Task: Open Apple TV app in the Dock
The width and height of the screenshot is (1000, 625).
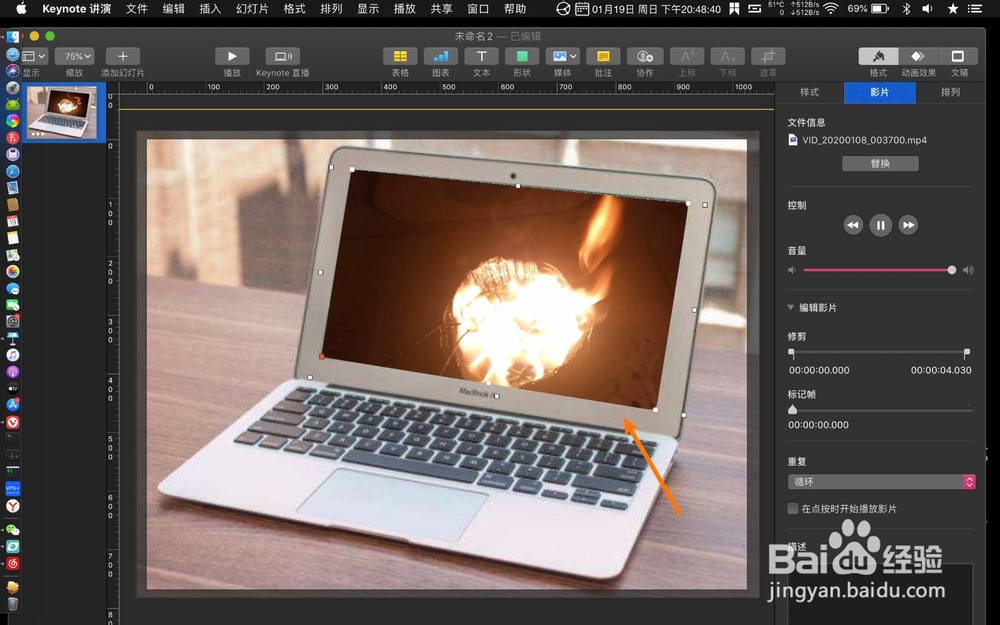Action: pos(13,388)
